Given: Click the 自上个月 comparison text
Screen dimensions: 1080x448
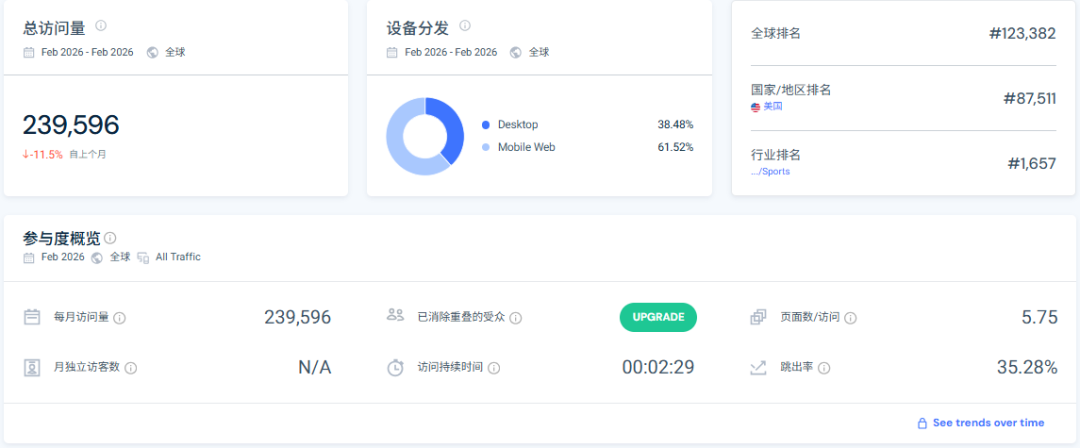Looking at the screenshot, I should point(87,155).
